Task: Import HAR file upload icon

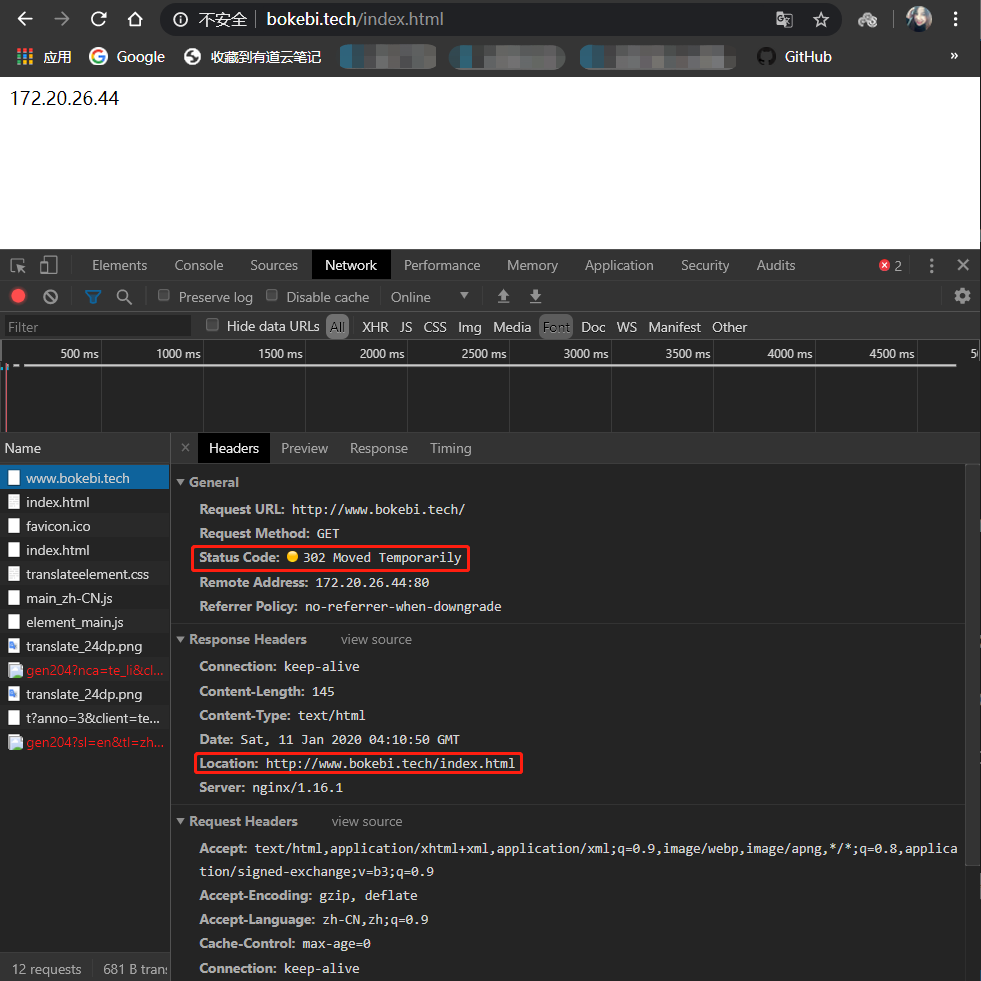Action: (x=503, y=296)
